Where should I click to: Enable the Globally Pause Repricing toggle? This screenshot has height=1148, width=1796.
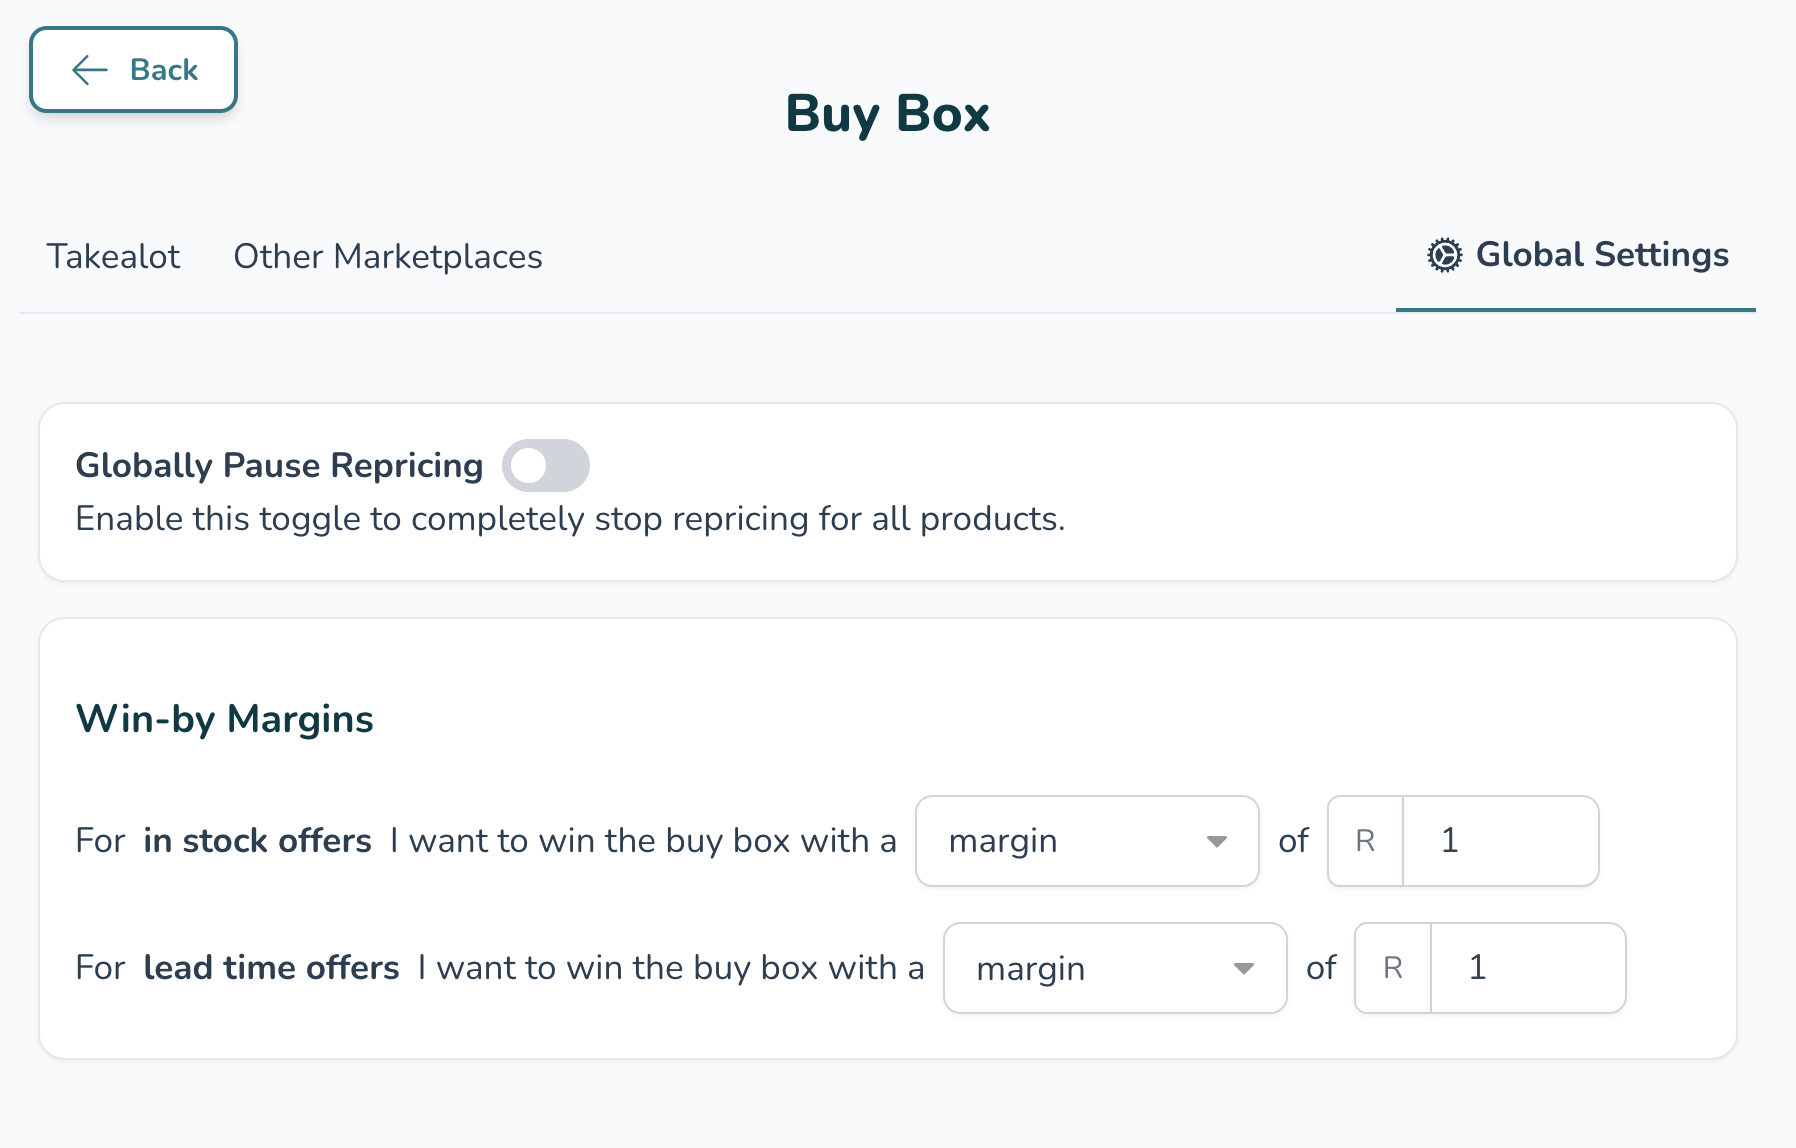click(545, 466)
